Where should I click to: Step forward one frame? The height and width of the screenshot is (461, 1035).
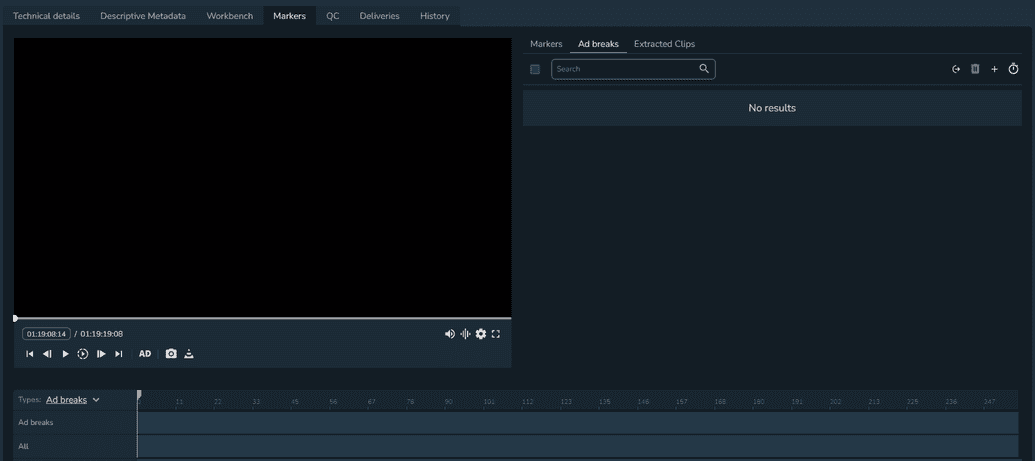pyautogui.click(x=101, y=354)
